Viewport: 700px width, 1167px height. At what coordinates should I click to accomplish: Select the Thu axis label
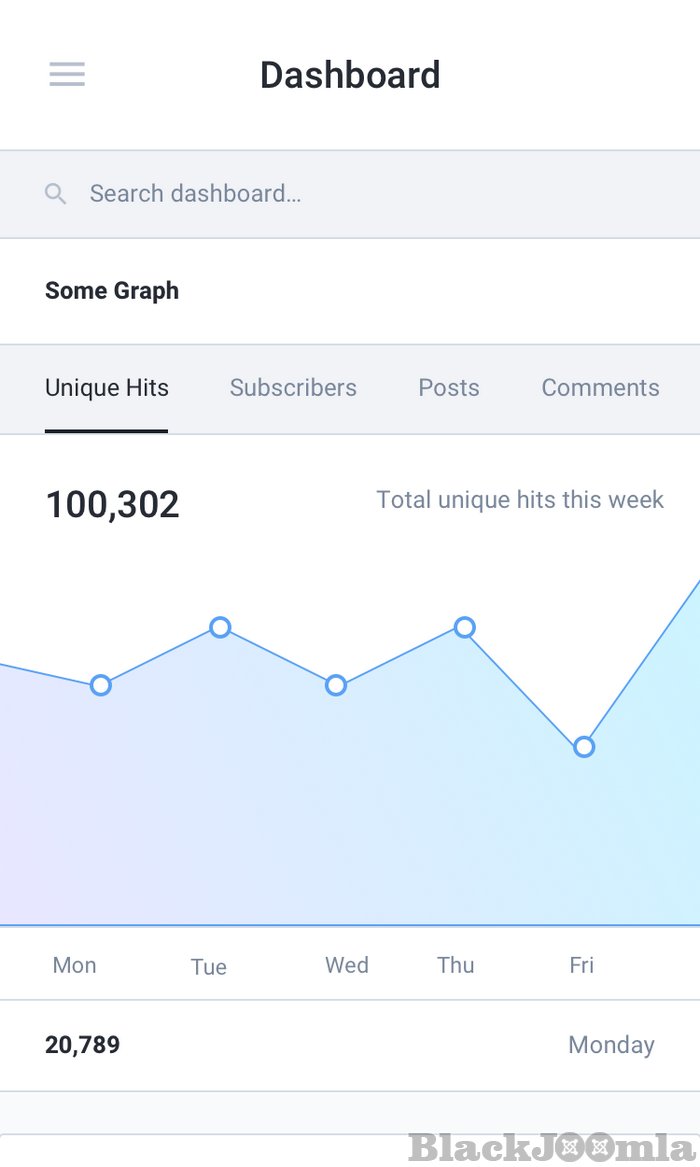tap(456, 965)
